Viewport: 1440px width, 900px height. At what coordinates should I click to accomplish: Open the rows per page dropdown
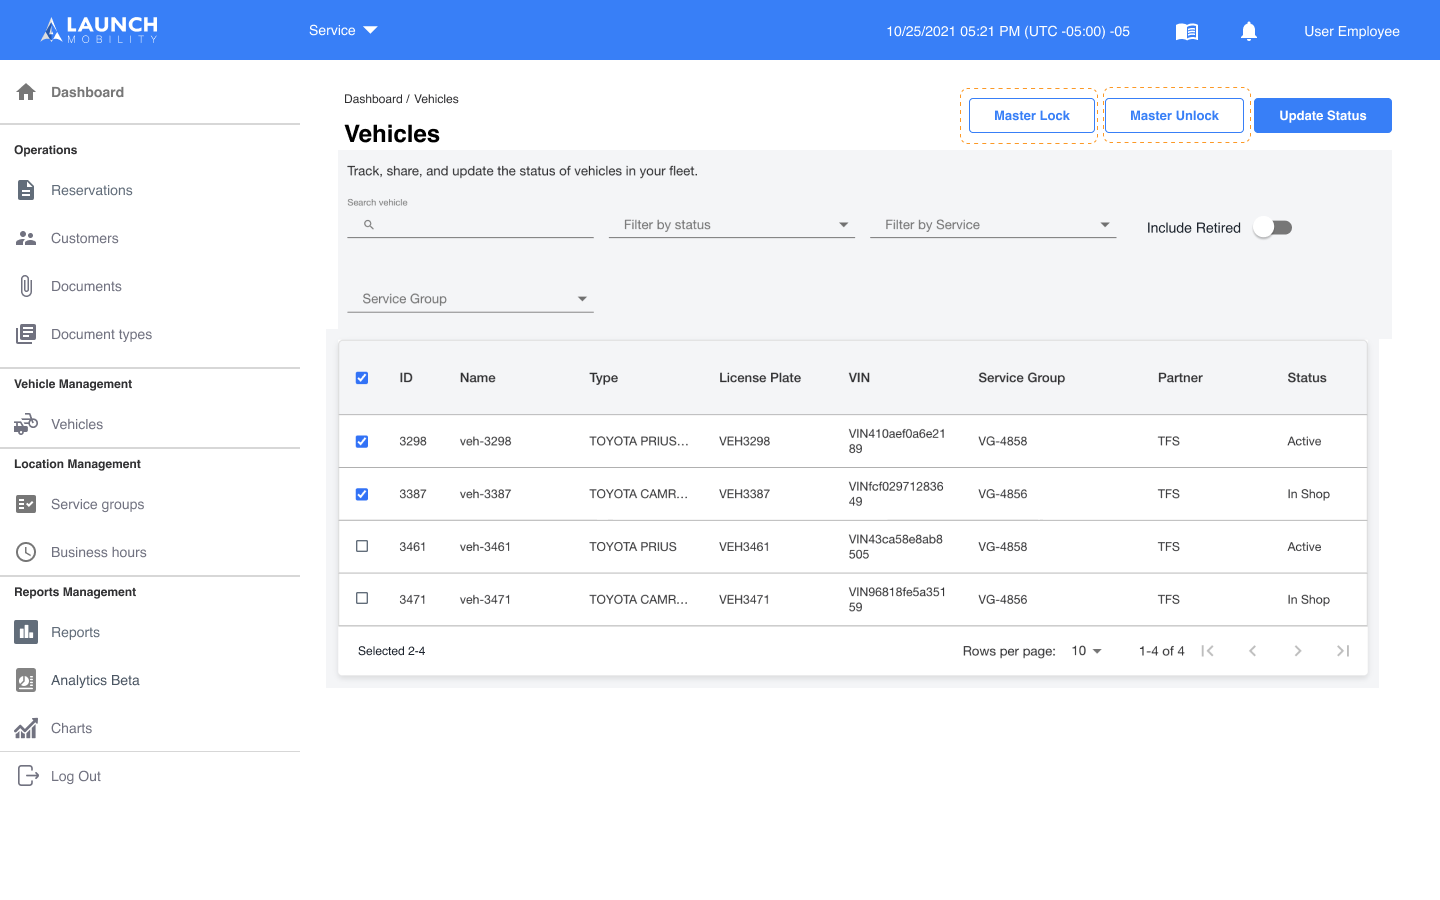1086,651
